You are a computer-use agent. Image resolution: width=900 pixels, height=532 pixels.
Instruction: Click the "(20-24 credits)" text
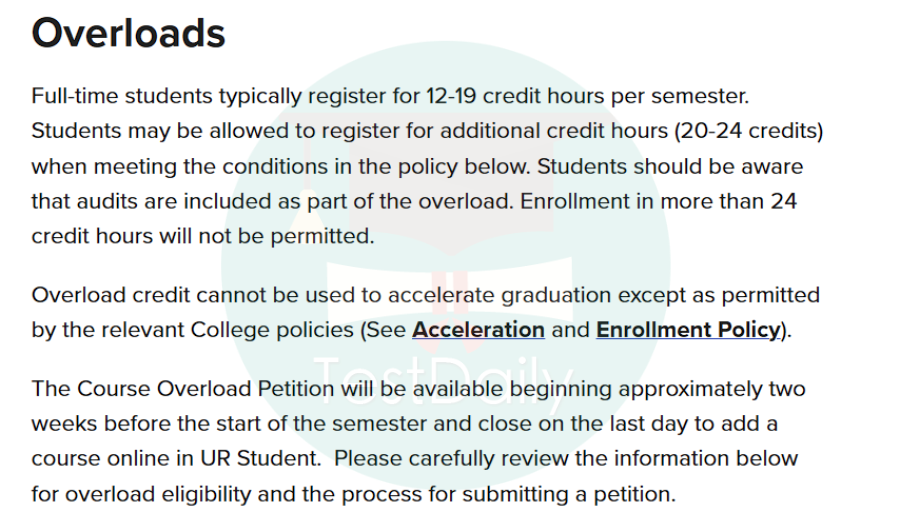[x=748, y=131]
